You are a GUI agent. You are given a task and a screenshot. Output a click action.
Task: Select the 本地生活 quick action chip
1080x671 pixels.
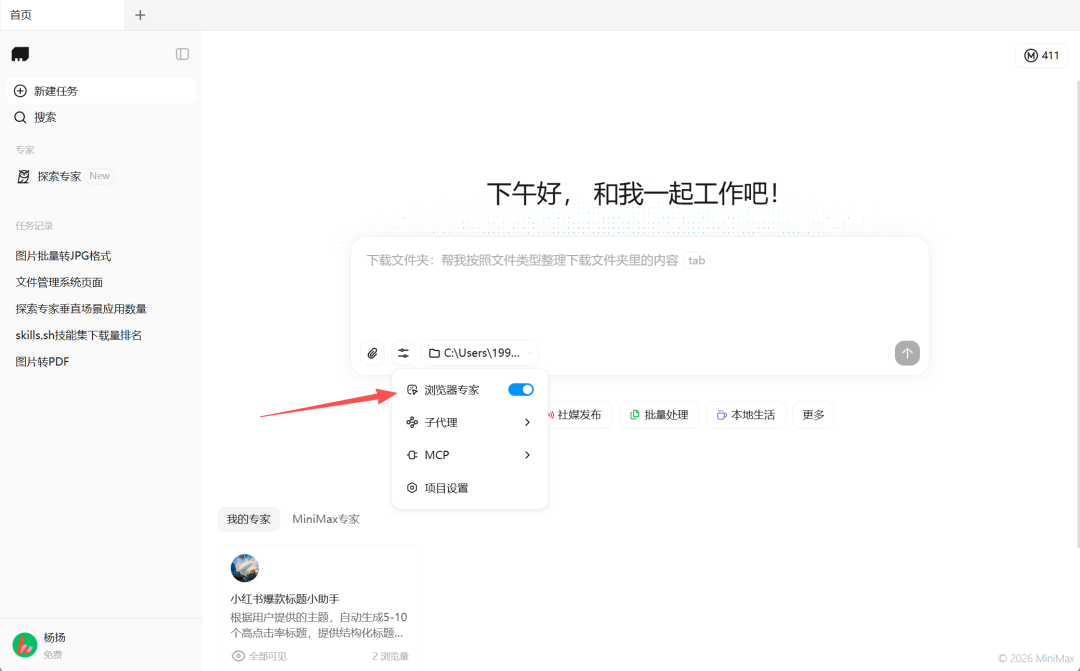[x=743, y=414]
